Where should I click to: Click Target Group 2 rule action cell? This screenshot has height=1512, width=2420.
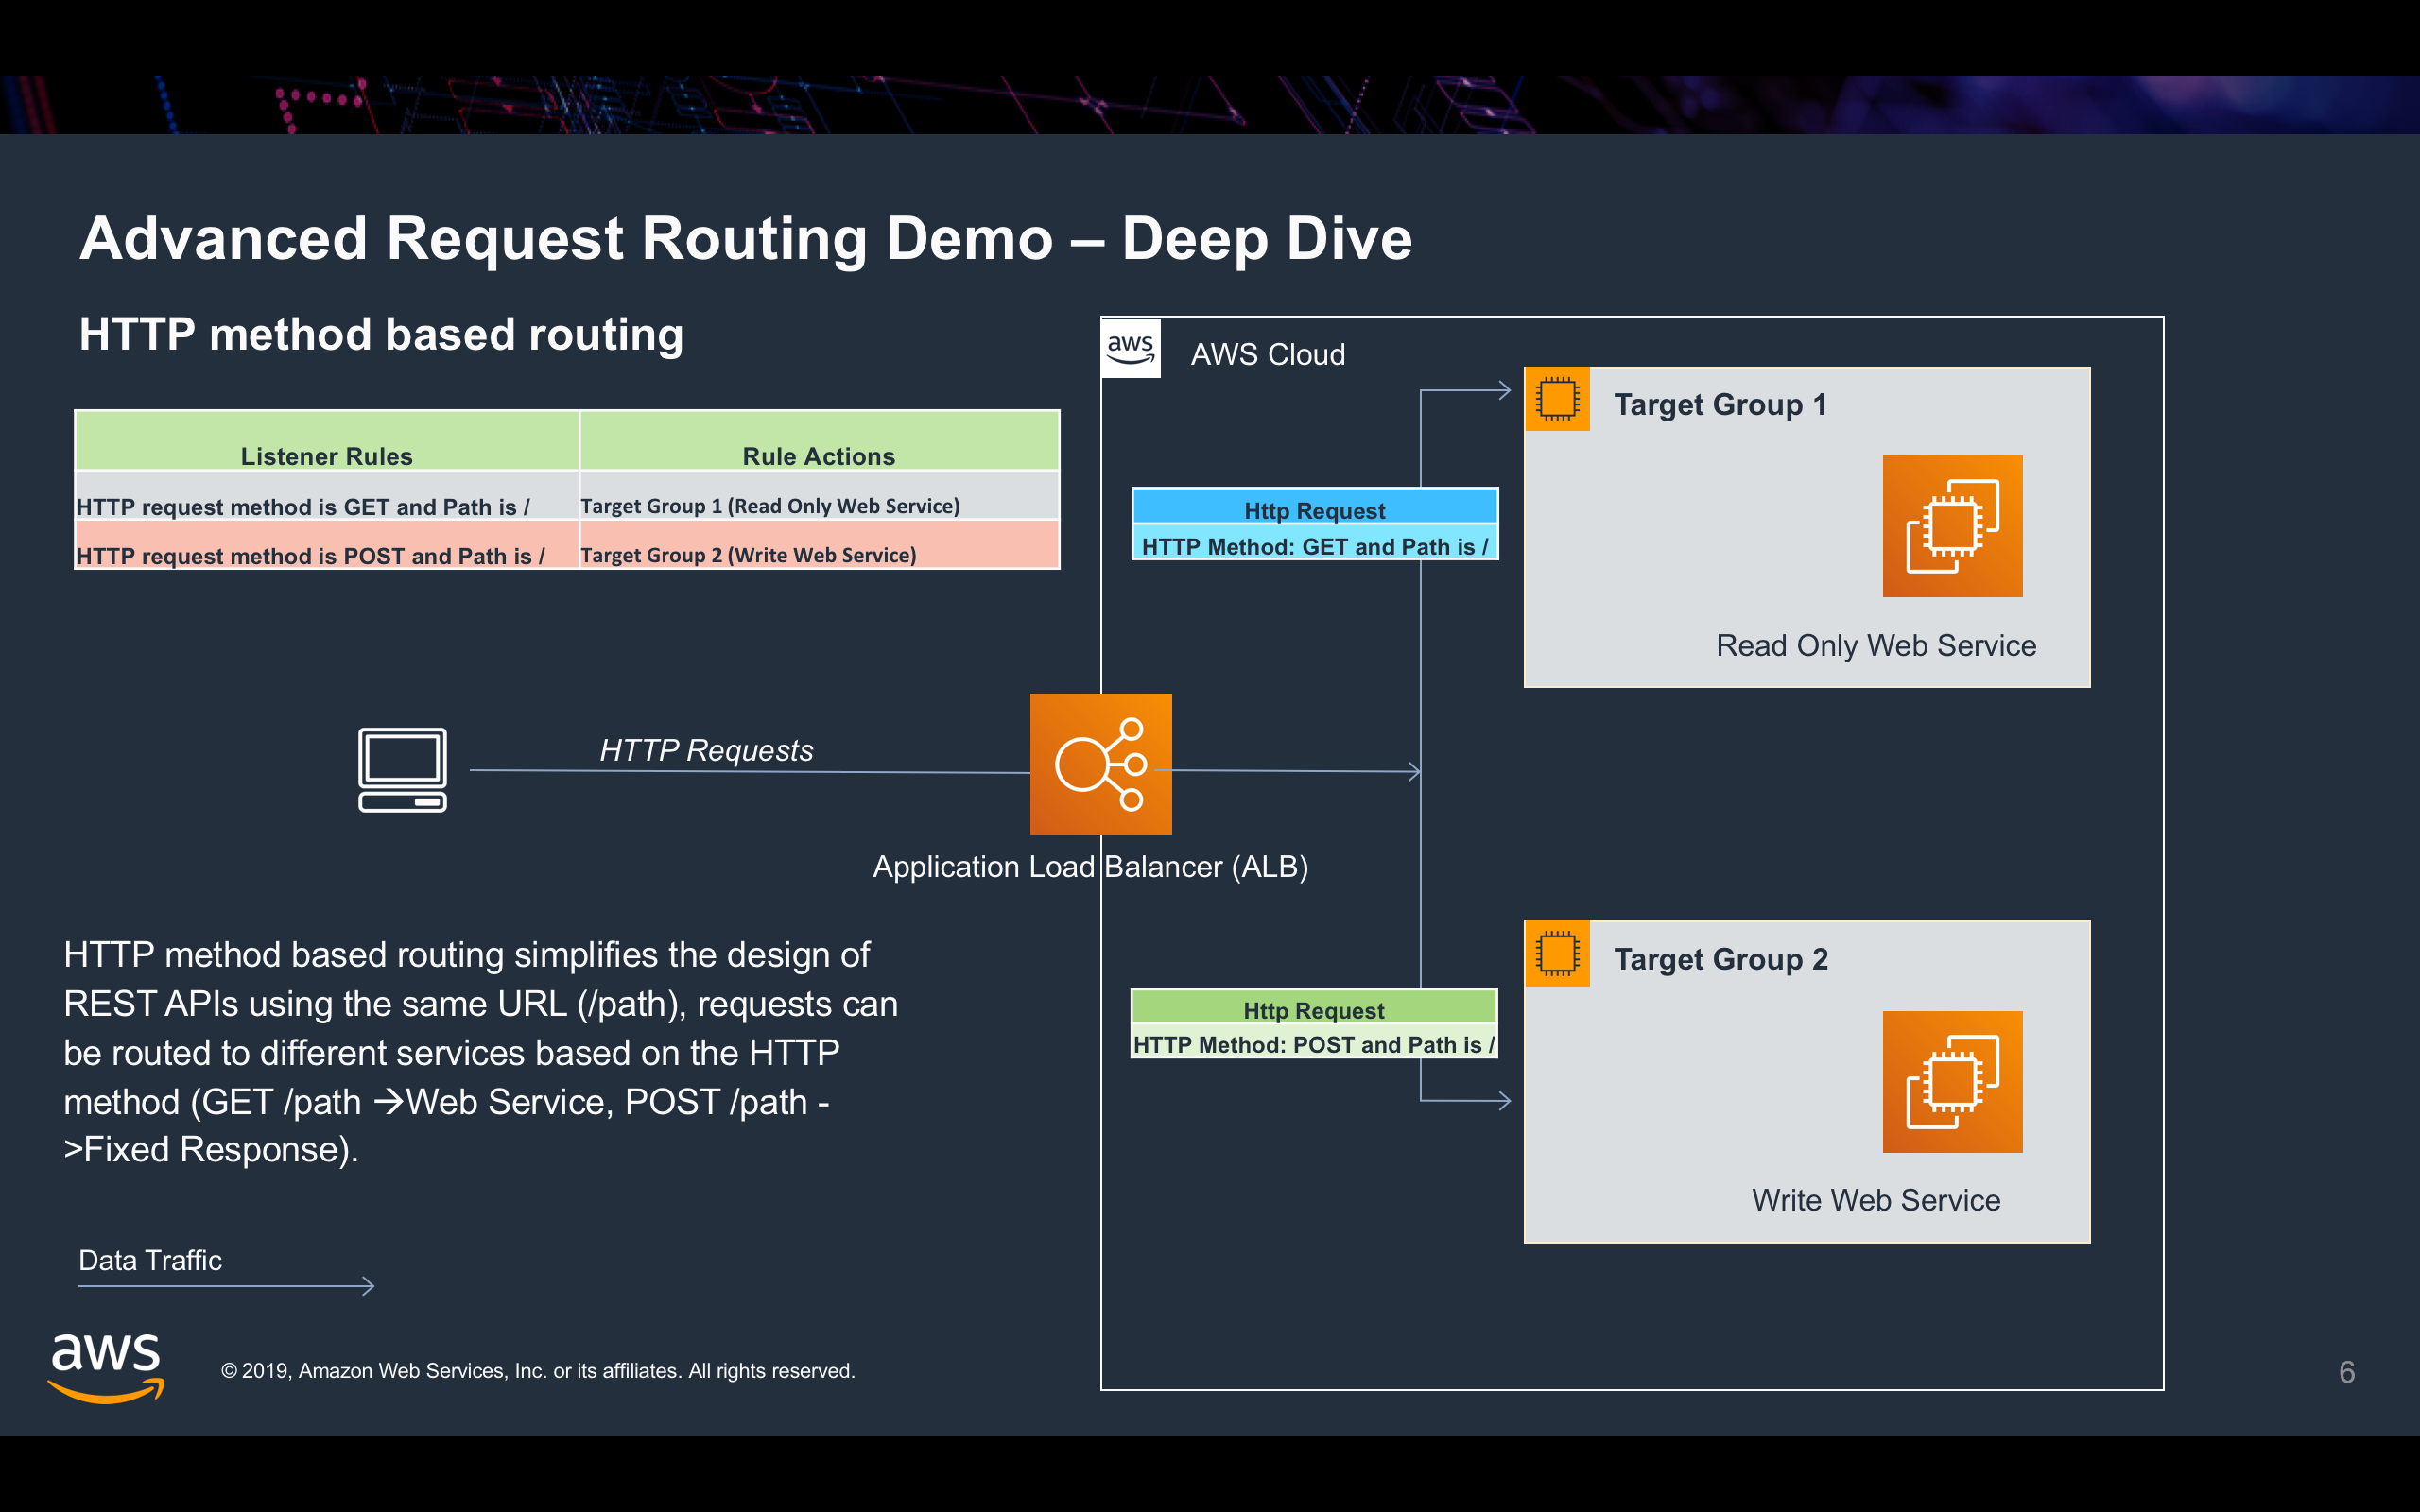(x=748, y=555)
